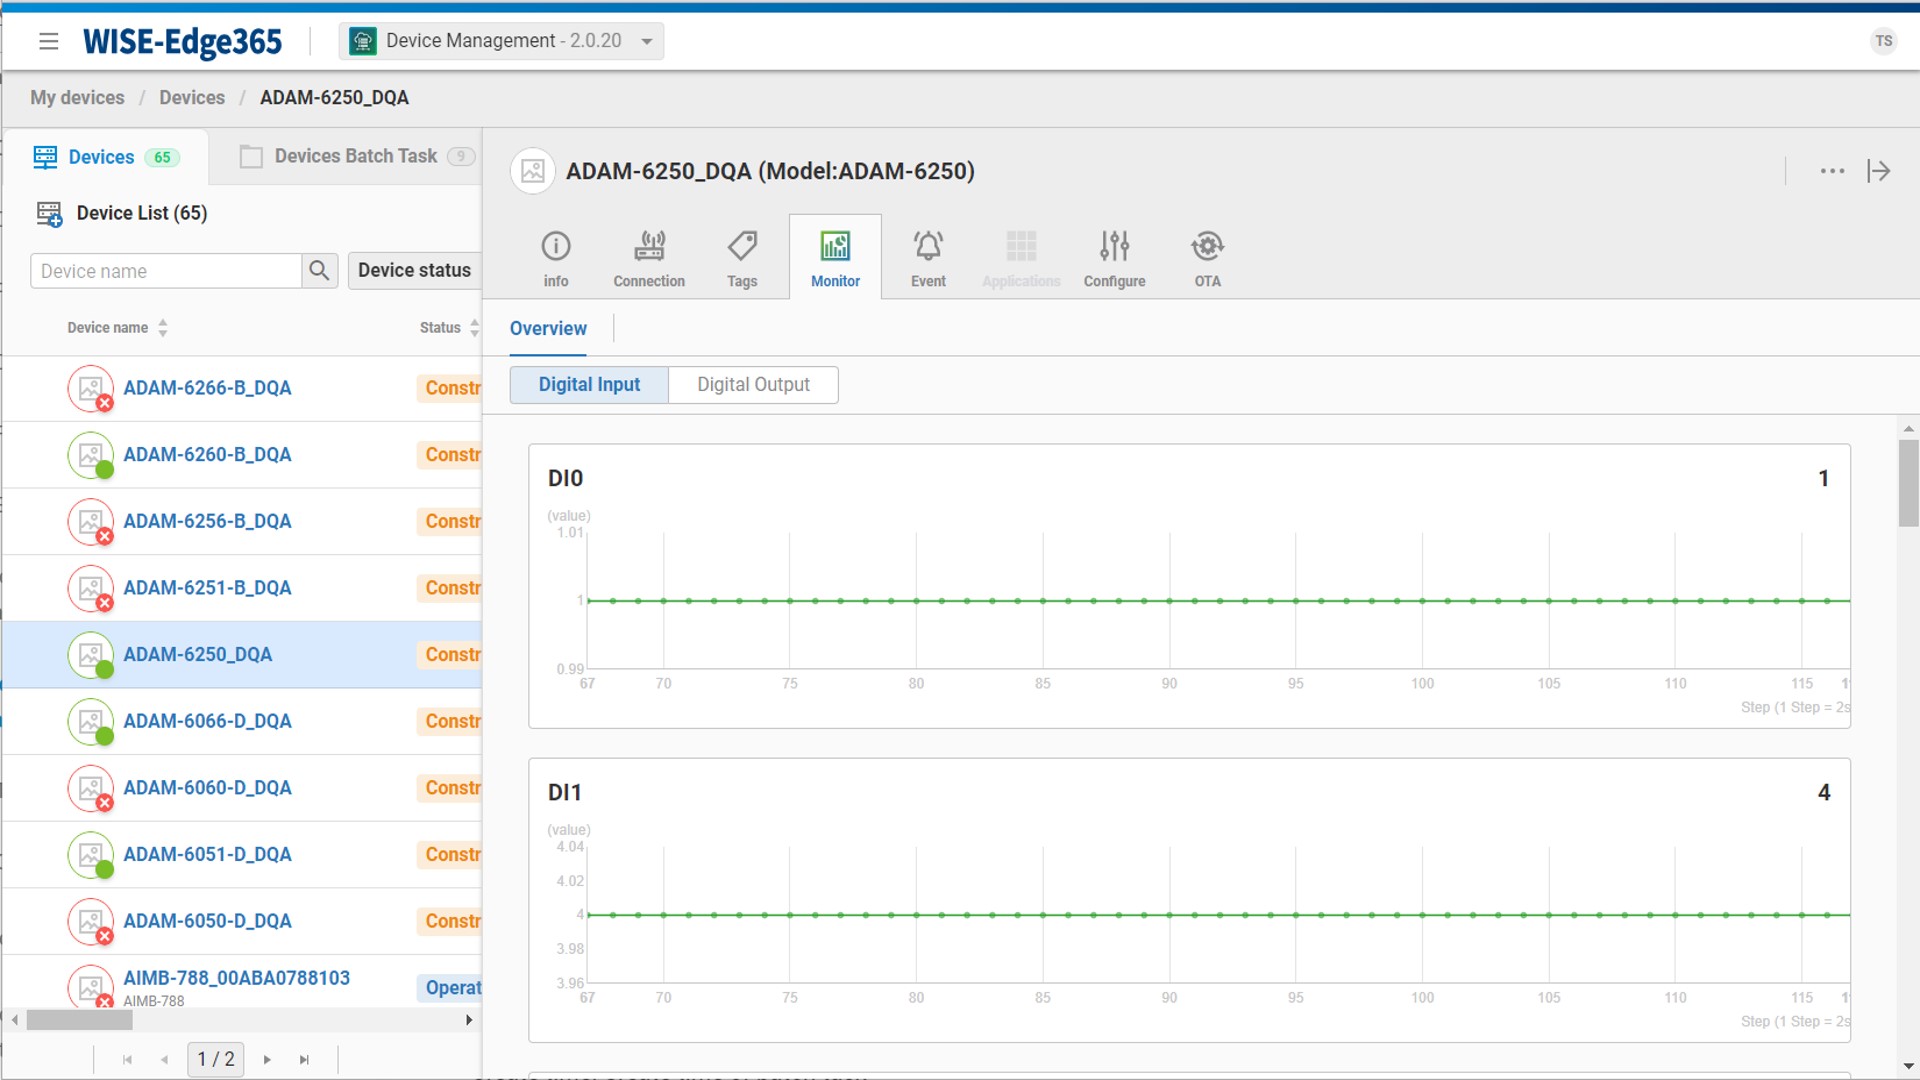Go to Devices breadcrumb link
The height and width of the screenshot is (1080, 1920).
pos(192,97)
